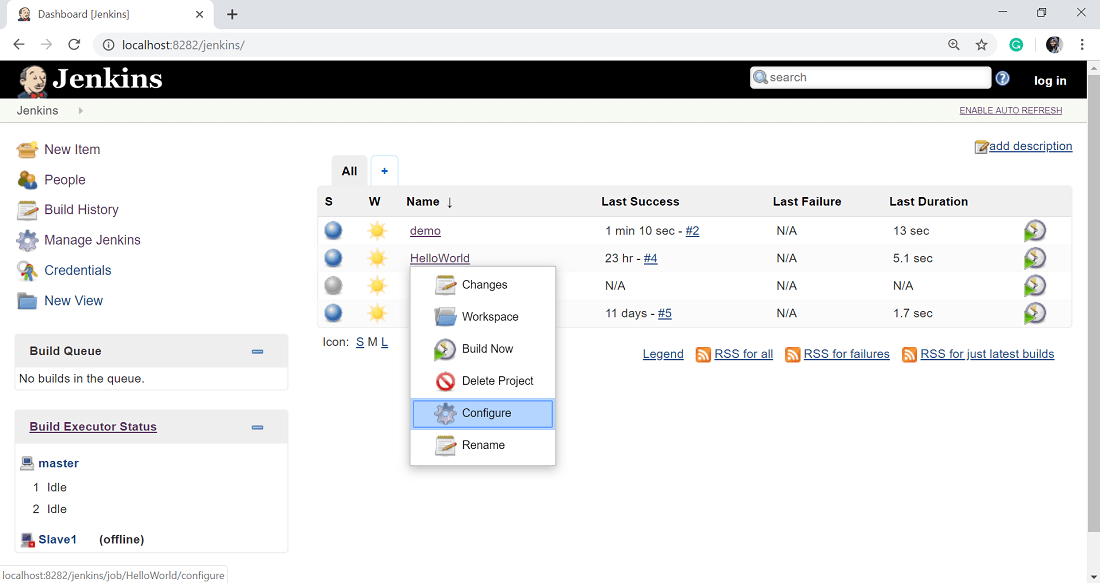
Task: Click ENABLE AUTO REFRESH link
Action: pyautogui.click(x=1011, y=111)
